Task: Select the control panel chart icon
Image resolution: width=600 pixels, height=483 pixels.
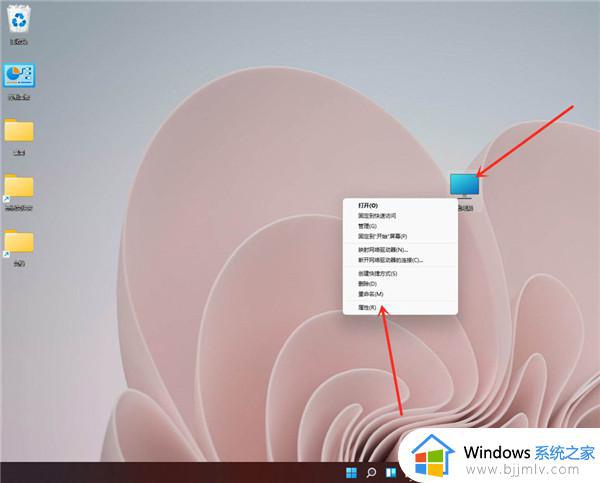Action: [x=19, y=75]
